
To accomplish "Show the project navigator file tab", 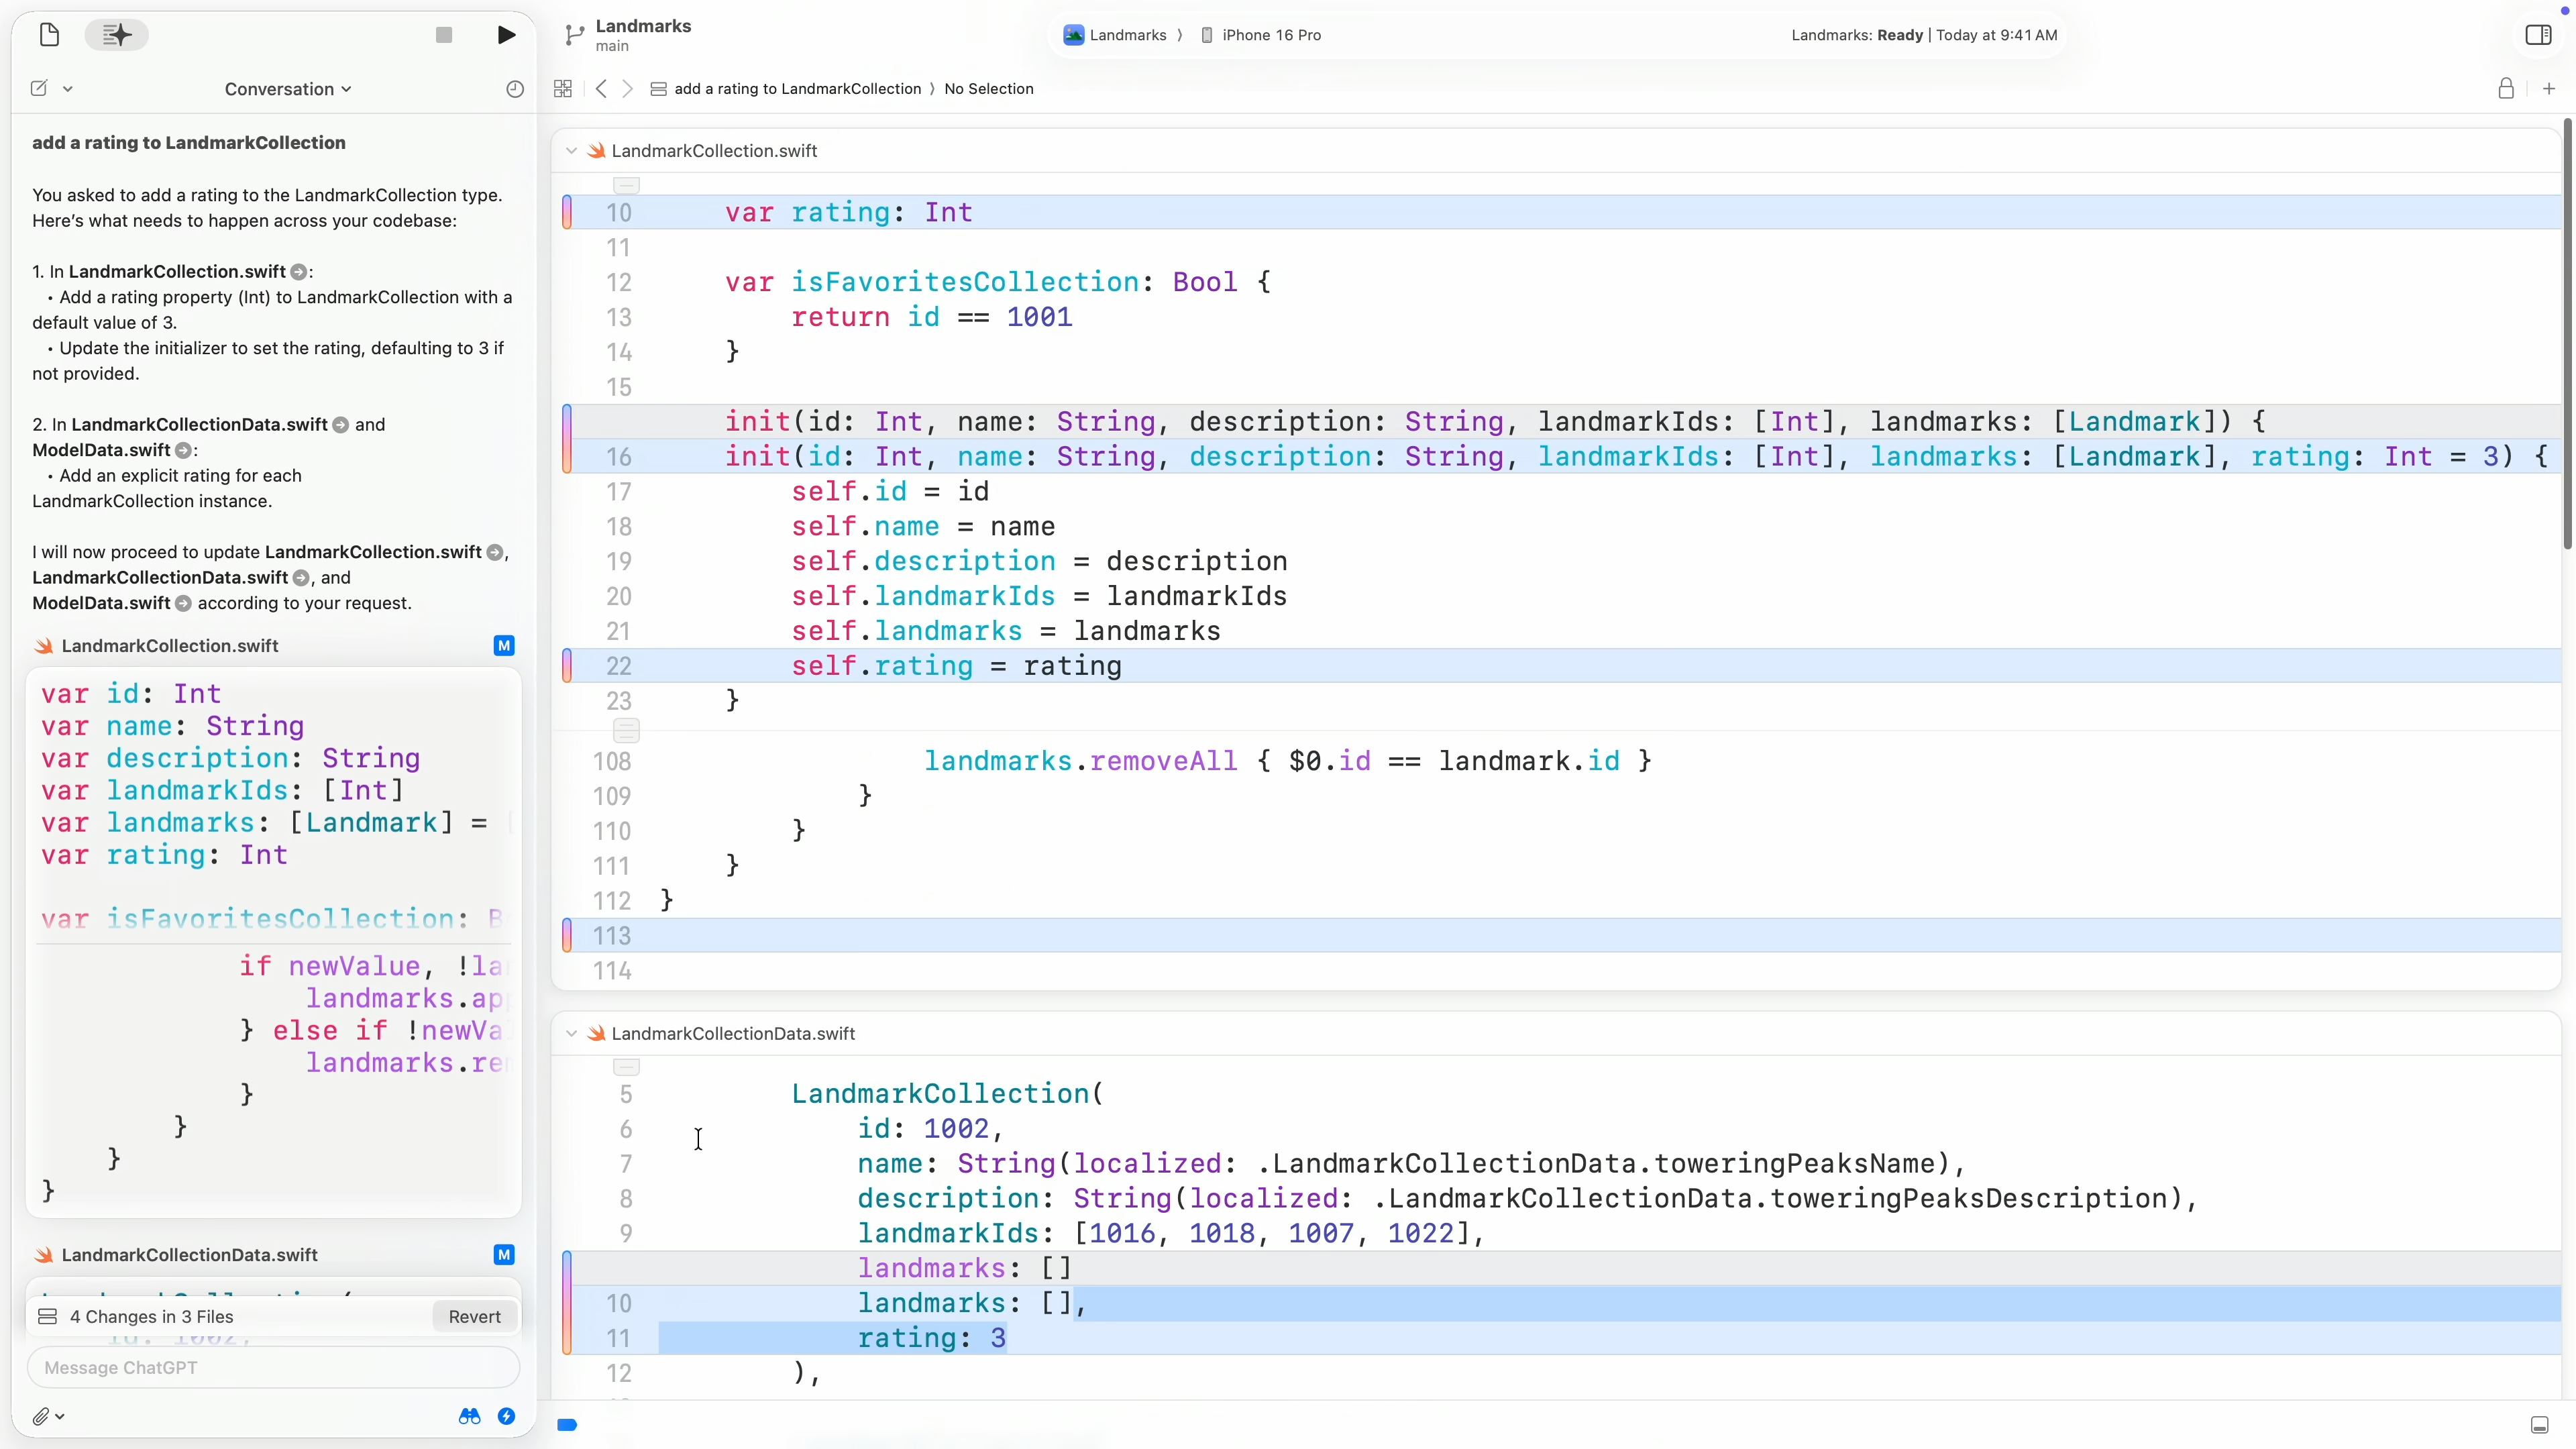I will point(49,35).
